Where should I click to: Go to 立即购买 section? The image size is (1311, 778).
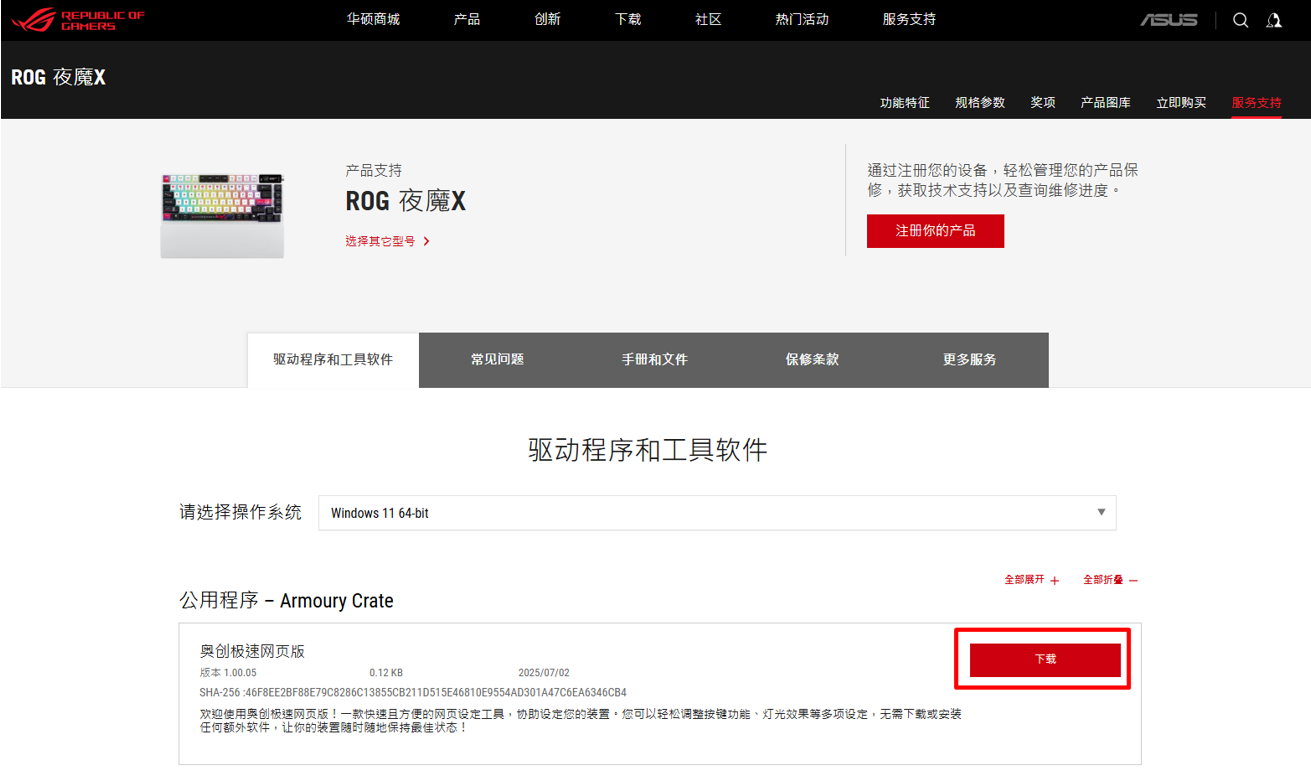pyautogui.click(x=1181, y=103)
